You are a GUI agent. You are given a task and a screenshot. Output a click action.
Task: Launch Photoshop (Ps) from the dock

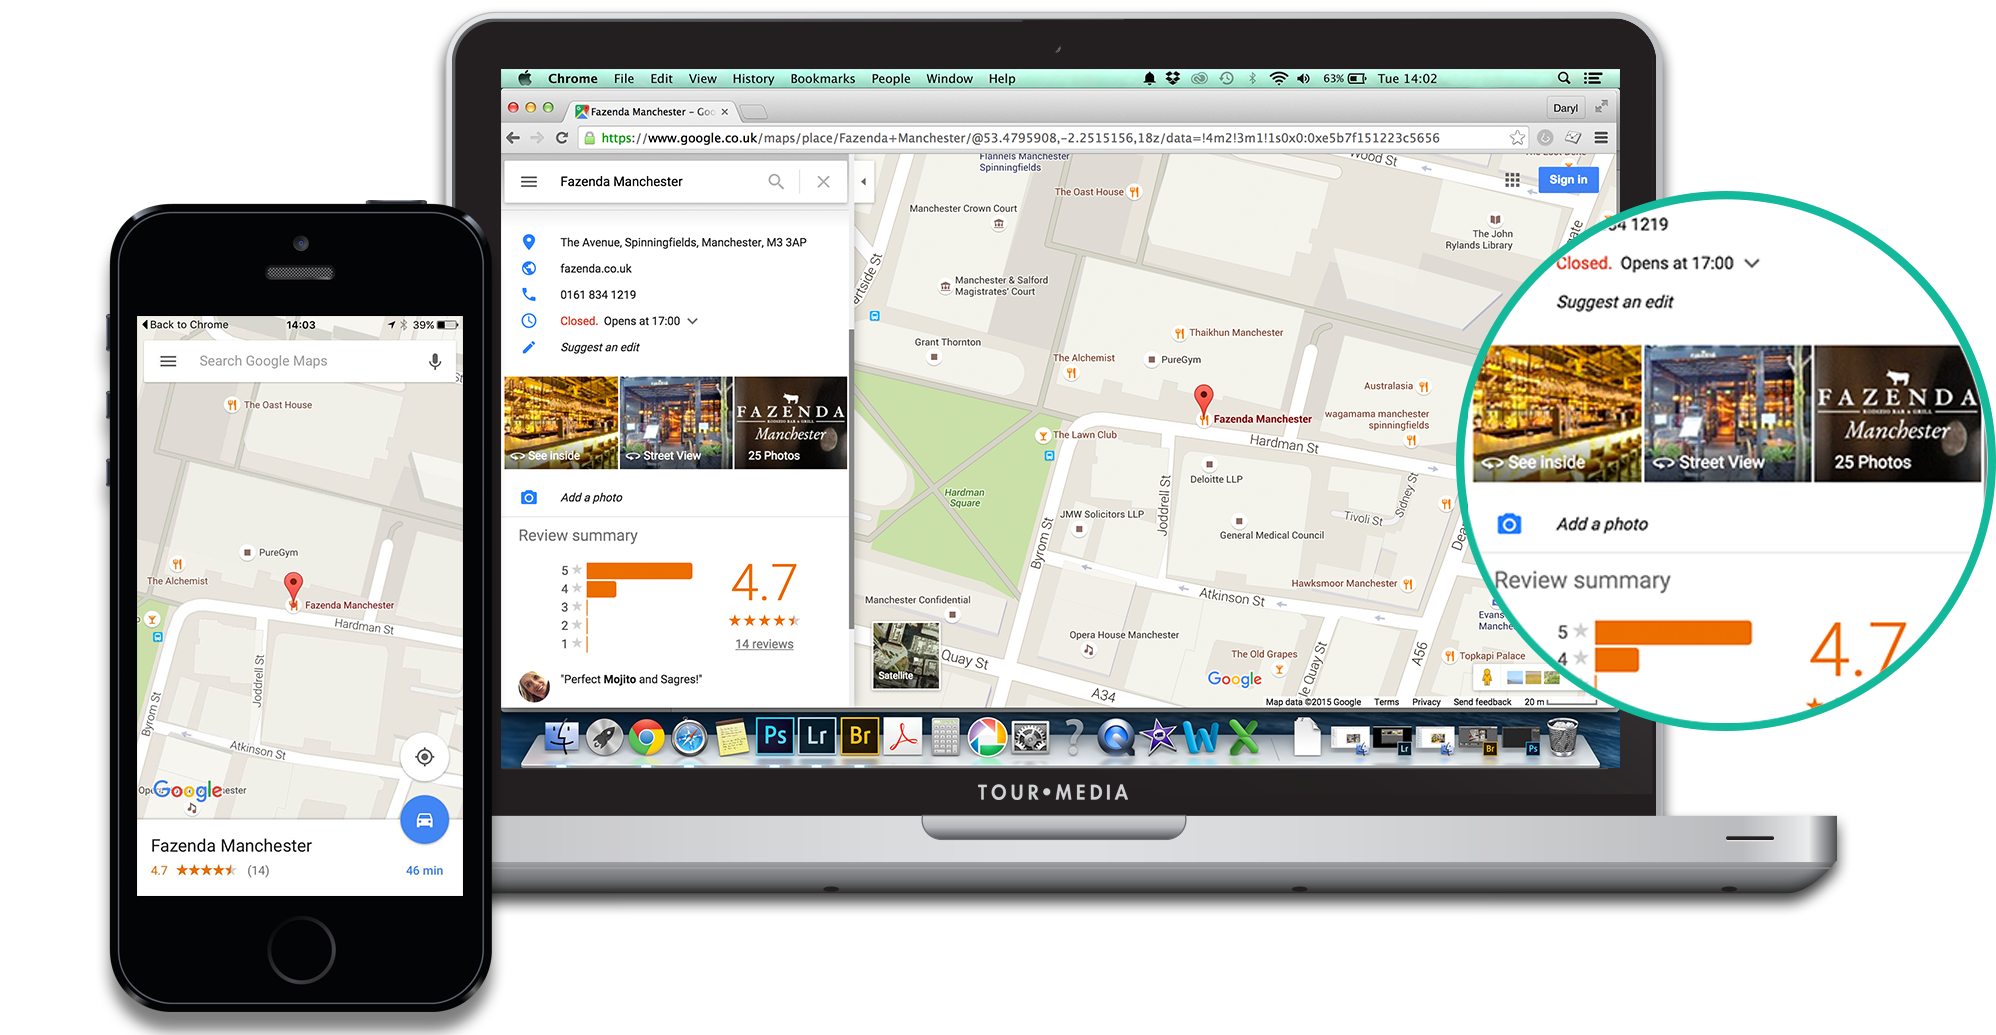[775, 736]
